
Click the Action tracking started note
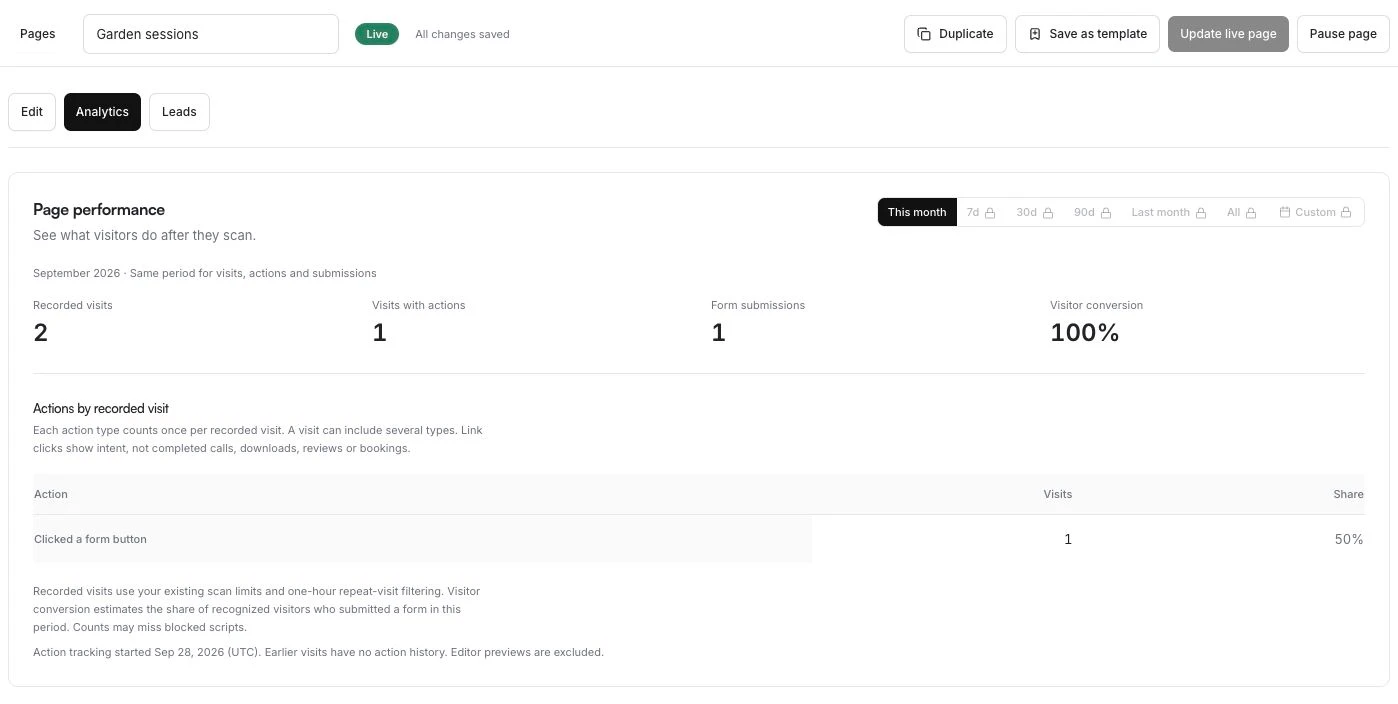pyautogui.click(x=318, y=652)
